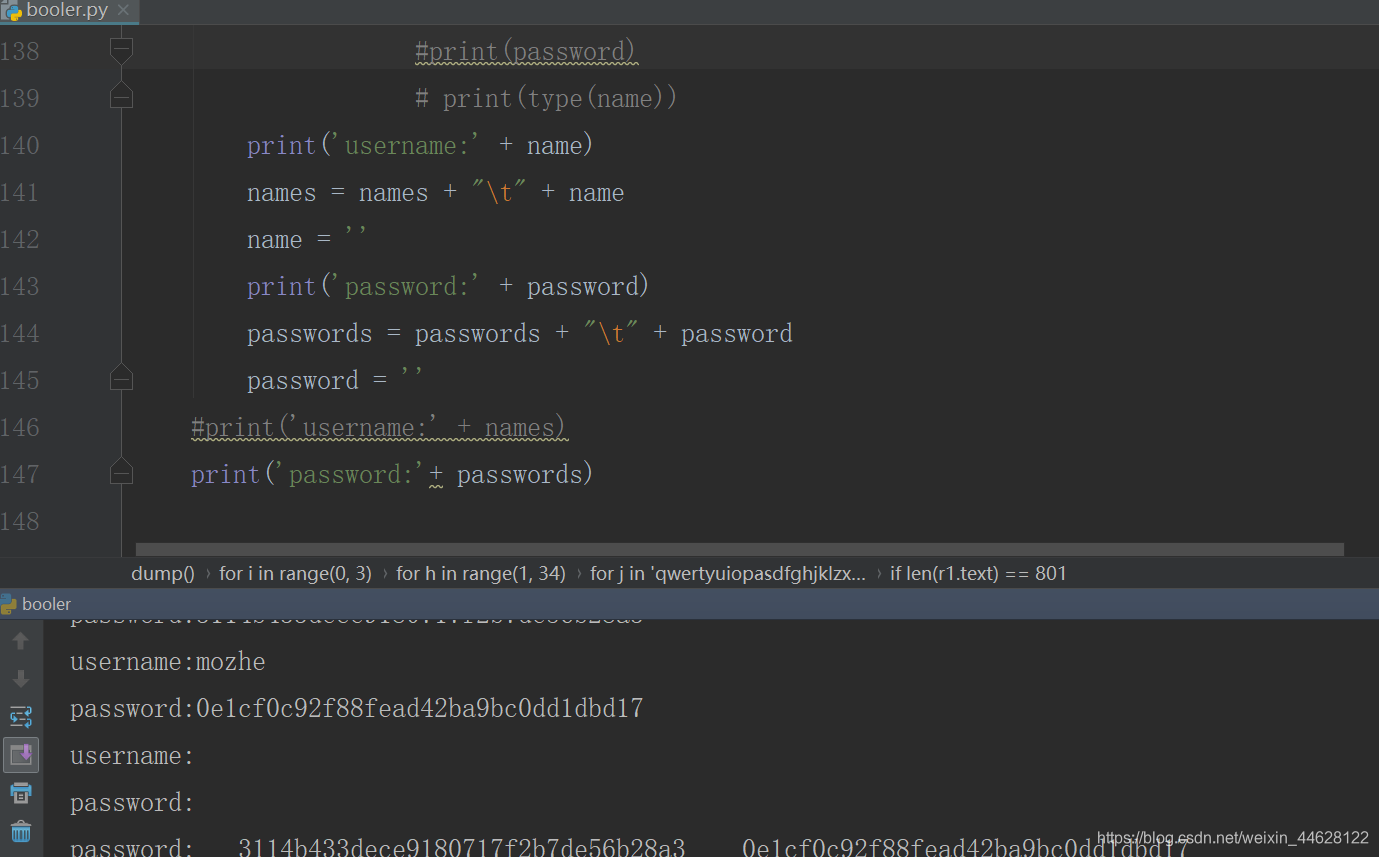Click the down arrow in run console
Viewport: 1379px width, 857px height.
21,679
